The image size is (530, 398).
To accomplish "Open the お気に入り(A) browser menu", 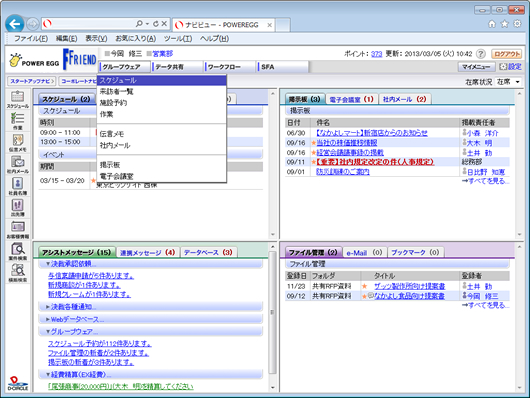I will point(136,39).
